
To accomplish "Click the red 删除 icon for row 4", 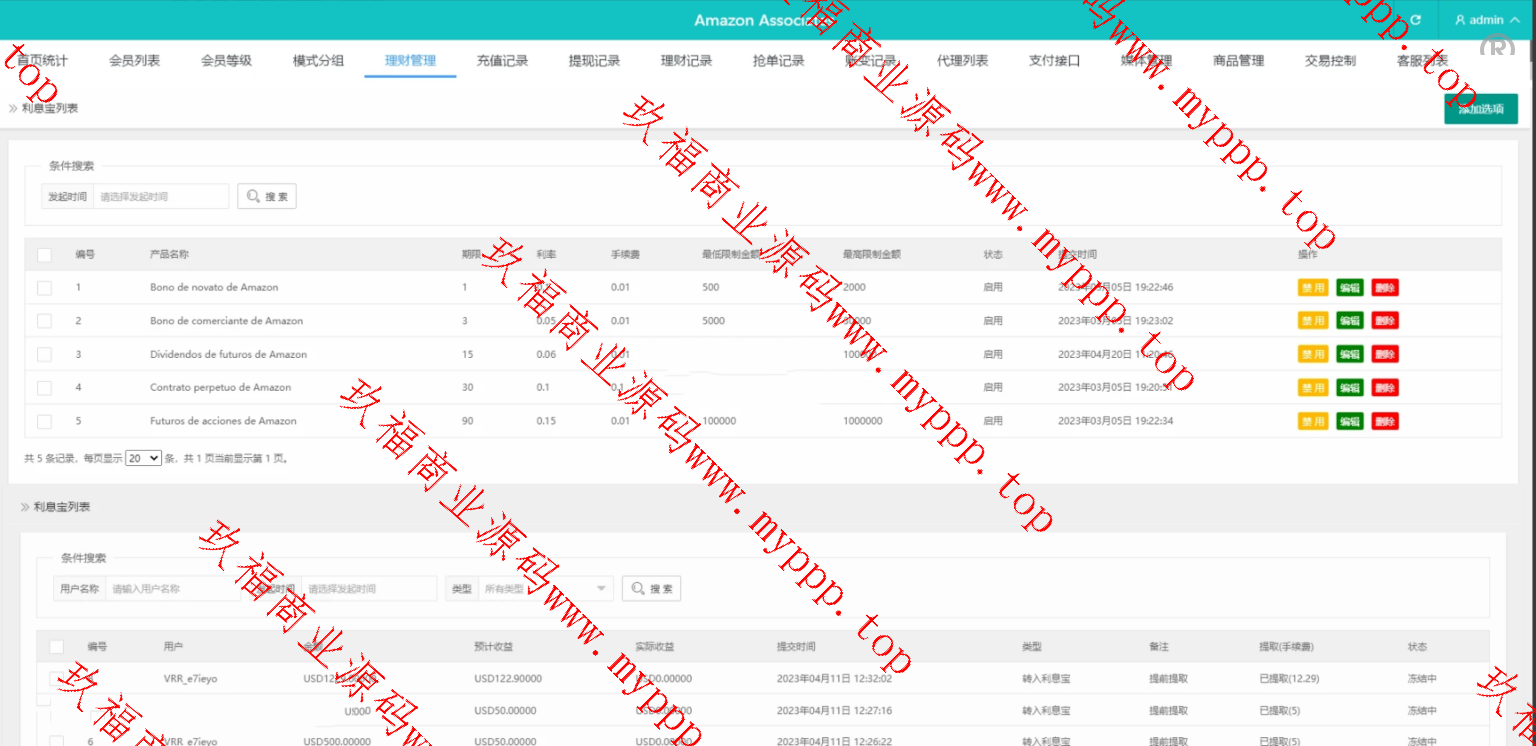I will [x=1385, y=388].
